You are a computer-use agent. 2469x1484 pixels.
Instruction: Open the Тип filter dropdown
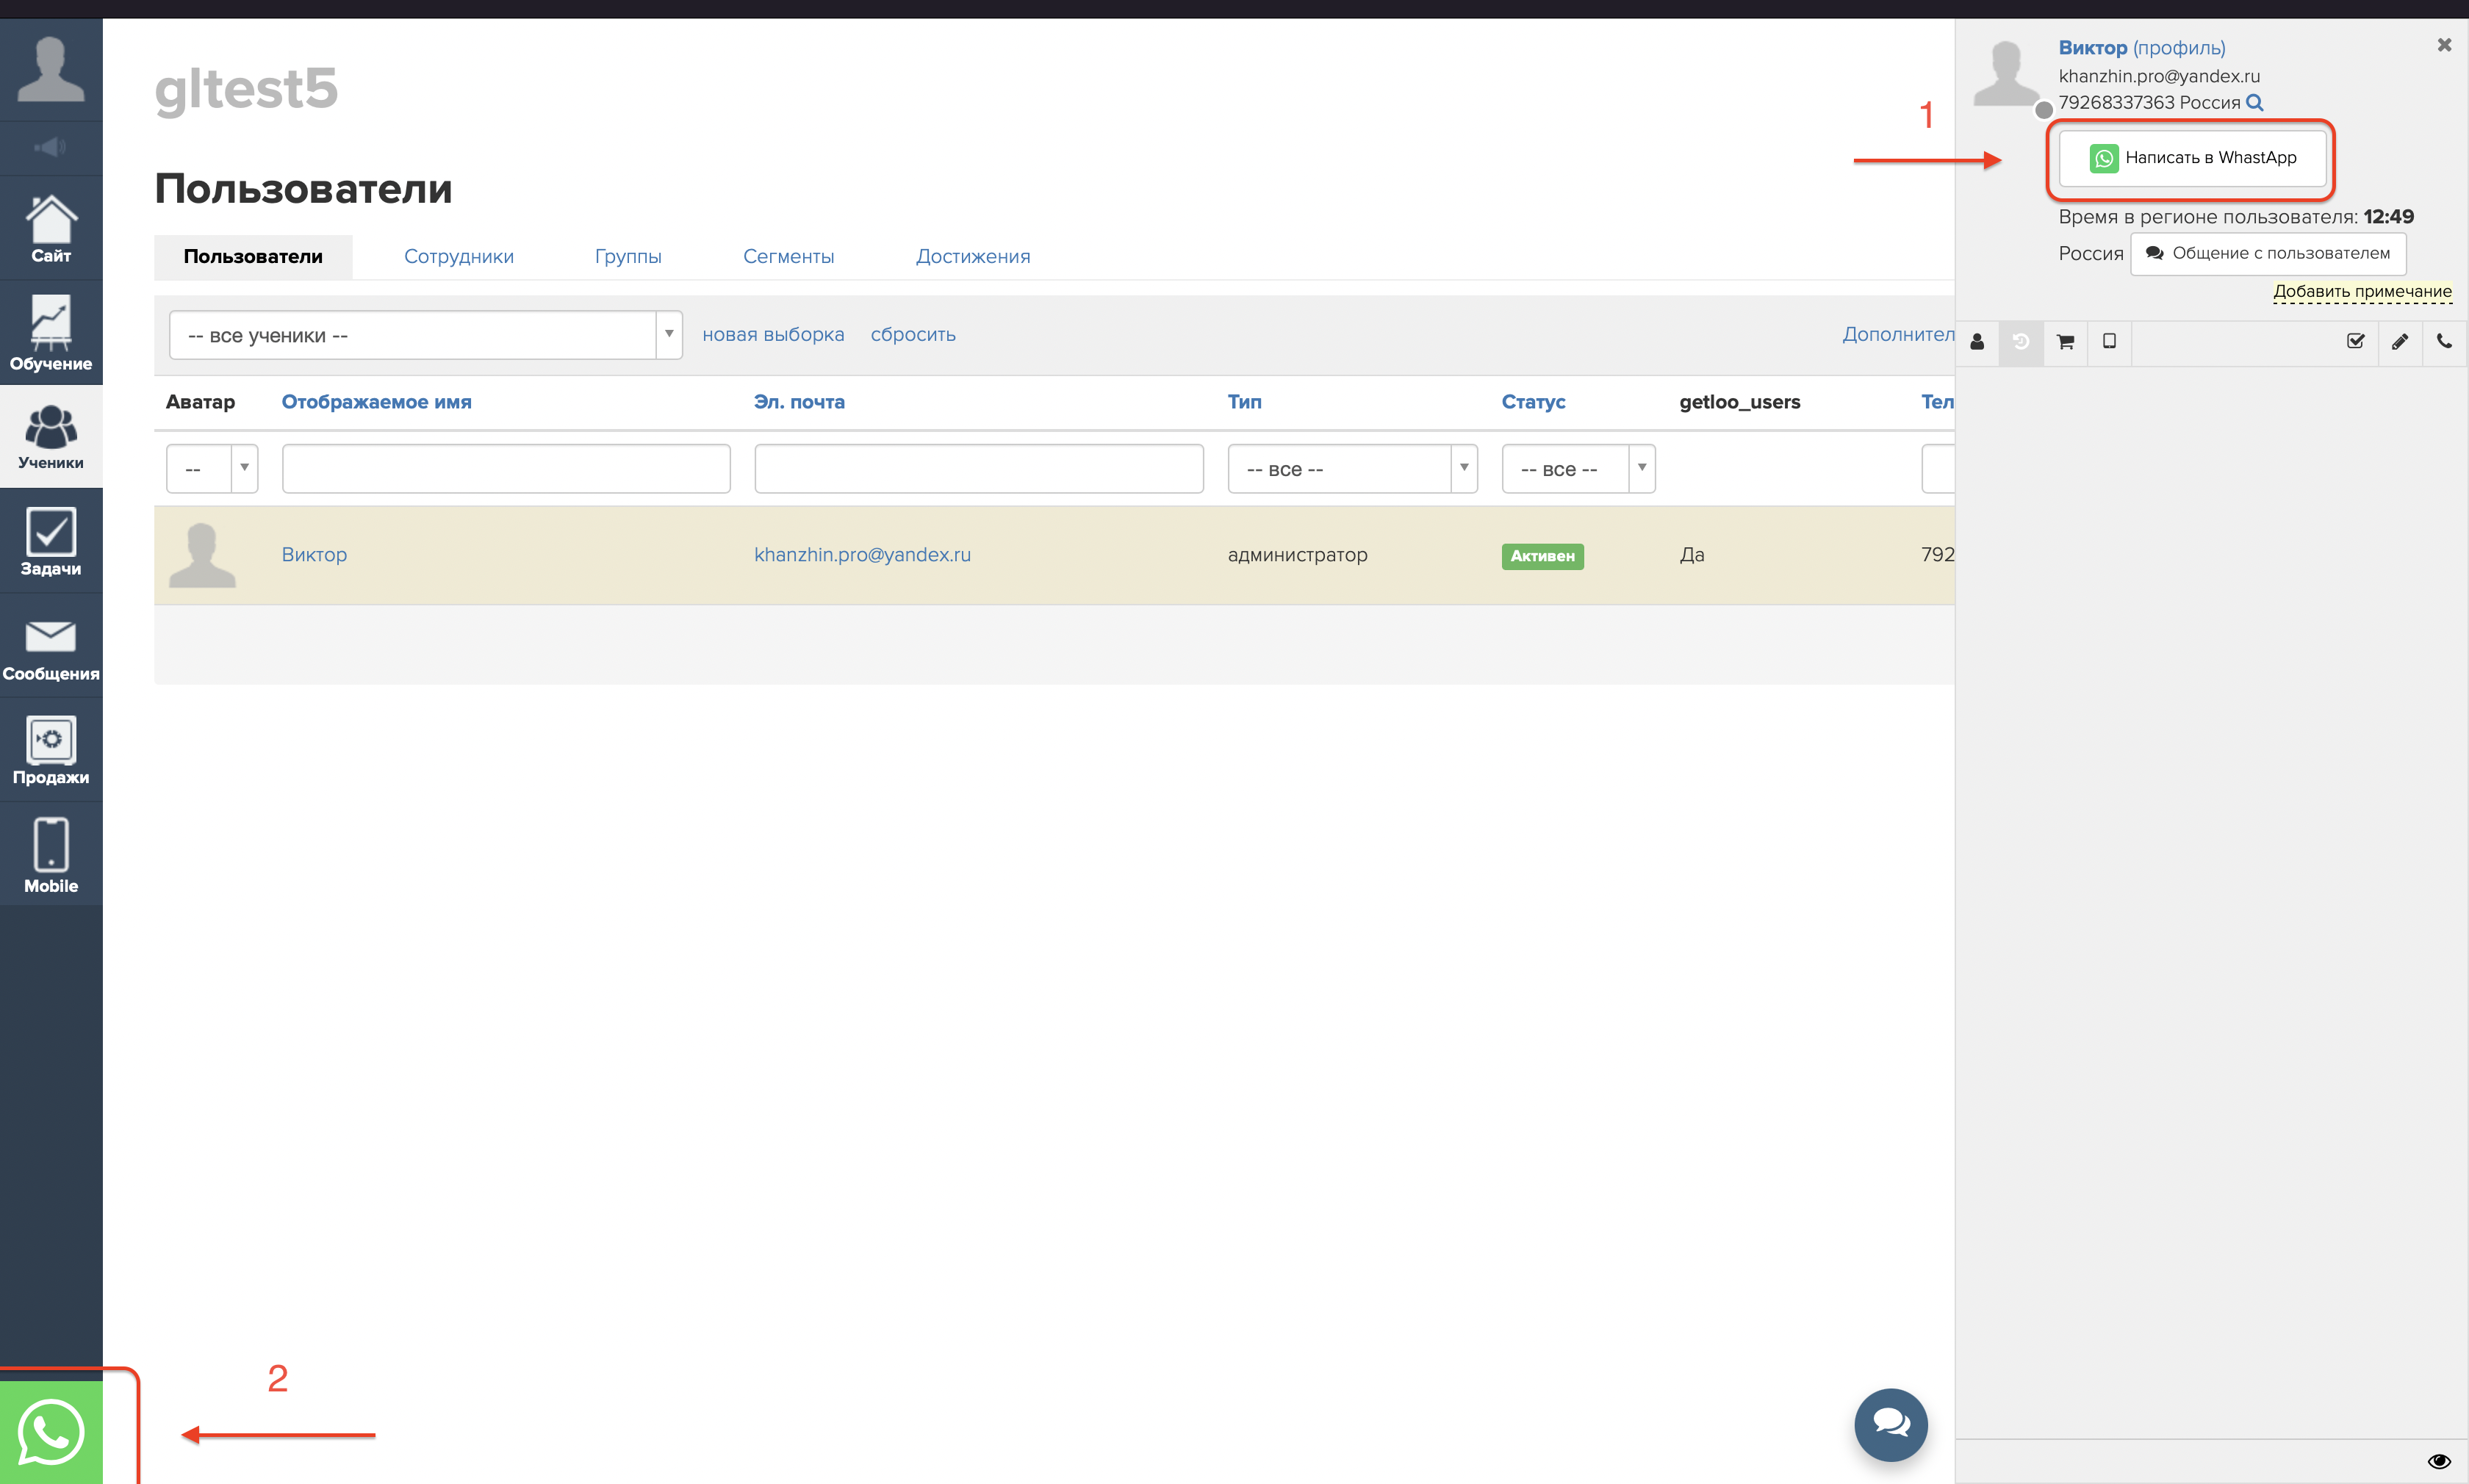click(1352, 469)
